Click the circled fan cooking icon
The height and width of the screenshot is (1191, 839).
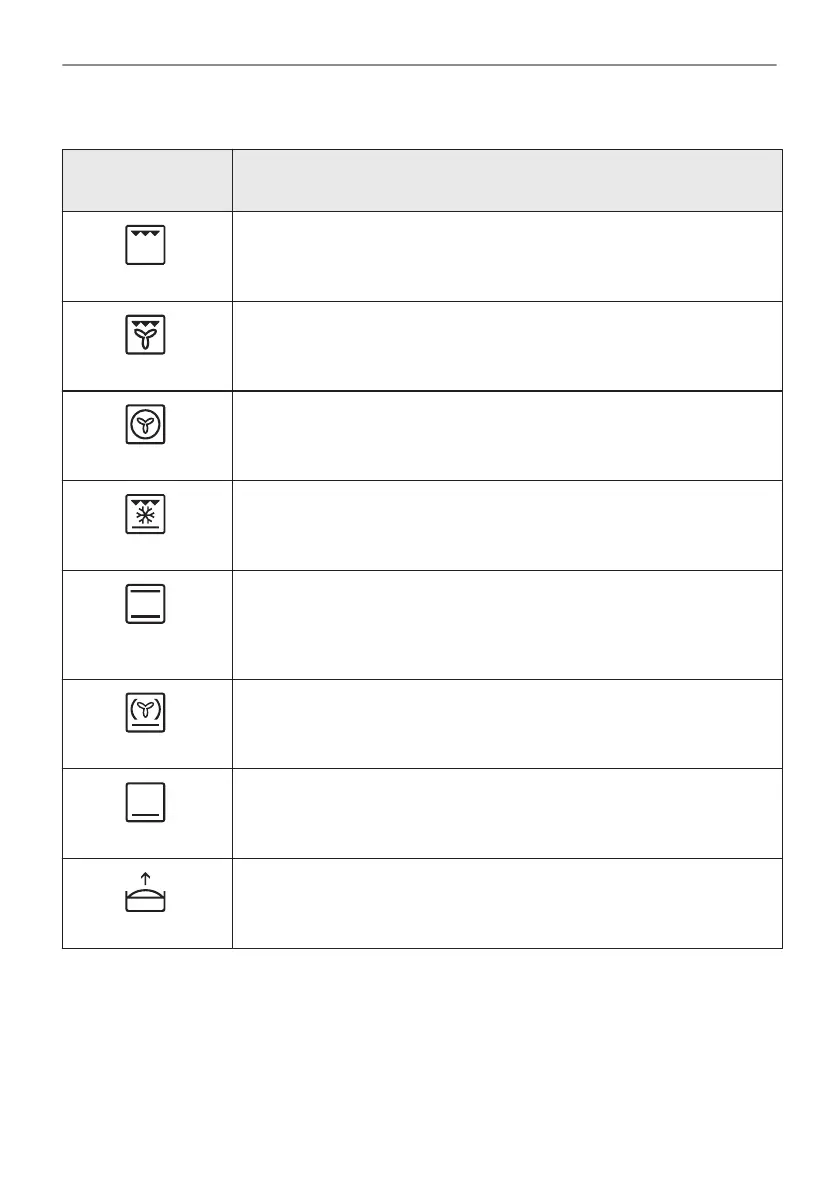(146, 425)
